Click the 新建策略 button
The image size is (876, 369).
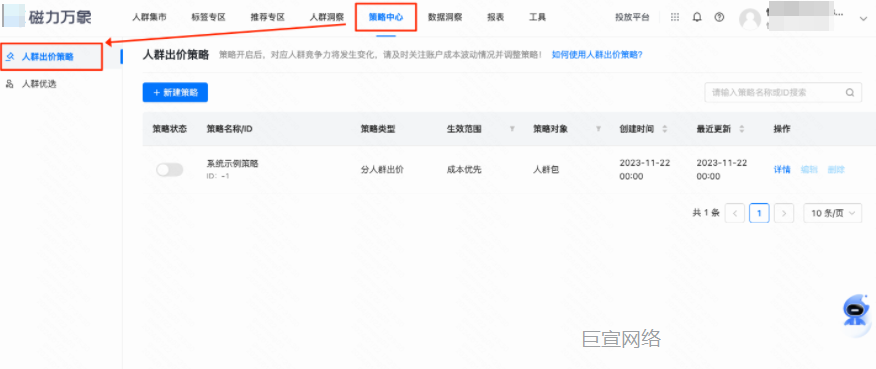(x=175, y=93)
